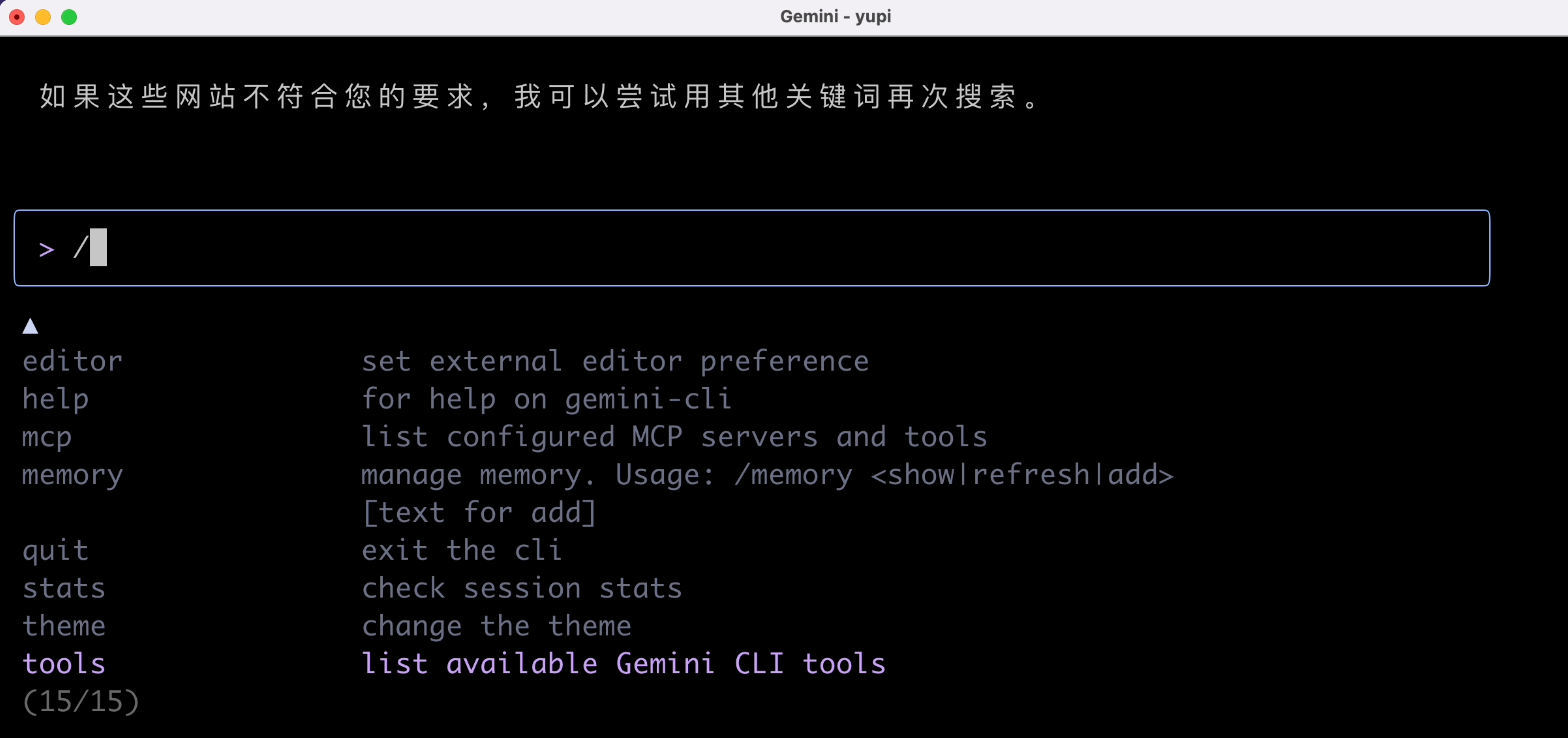Select the highlighted /tools command
This screenshot has width=1568, height=738.
pos(63,663)
